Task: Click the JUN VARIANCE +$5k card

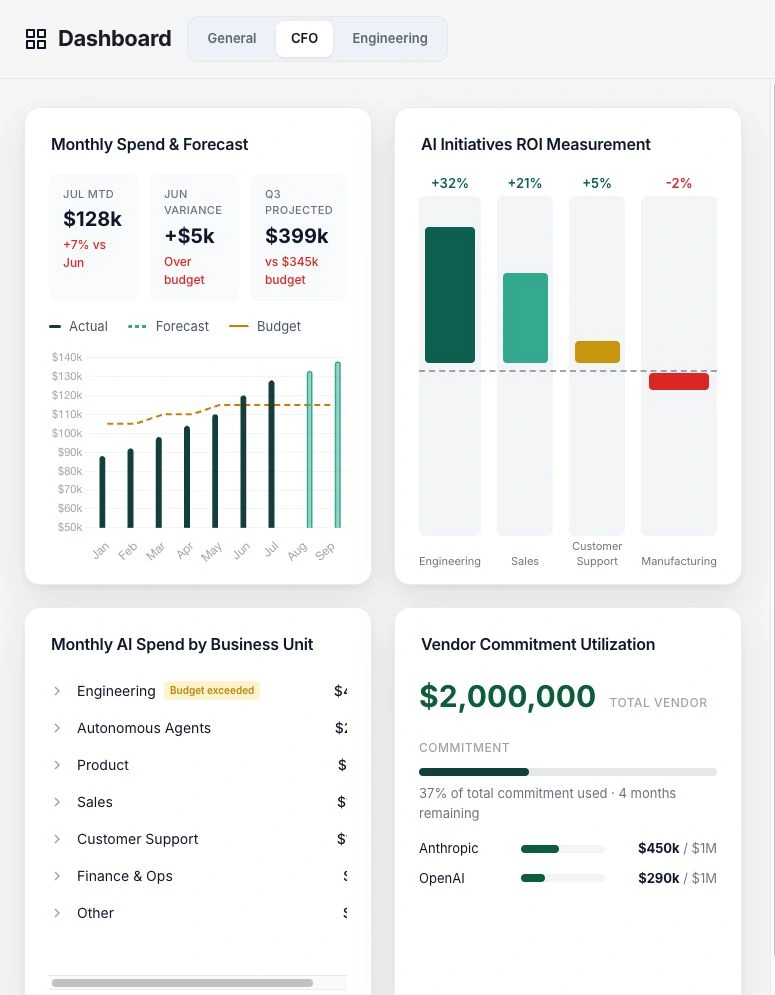Action: point(194,237)
